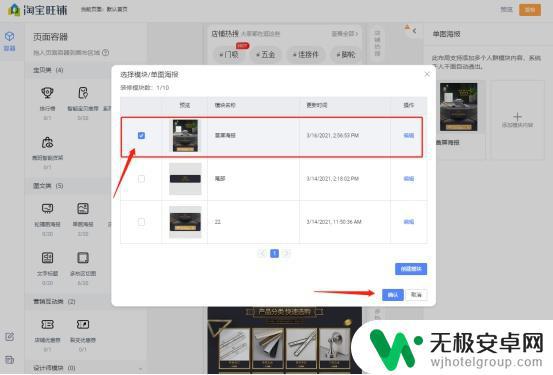Click '3/16/2021, 2:56:53 PM' timestamp cell
The image size is (553, 375).
coord(333,135)
